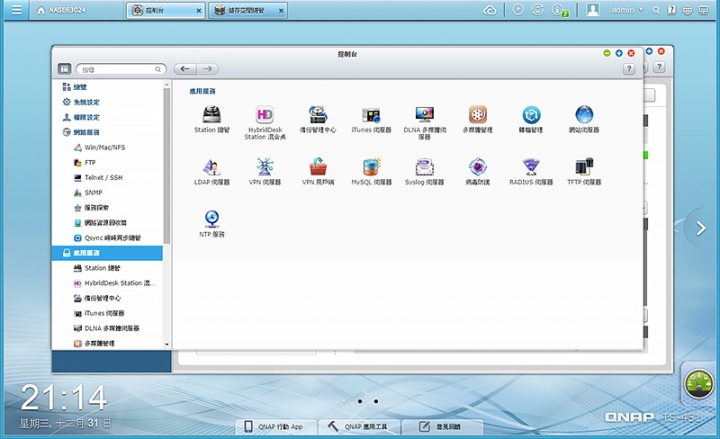Toggle the Control Panel sidebar view button

coord(64,69)
